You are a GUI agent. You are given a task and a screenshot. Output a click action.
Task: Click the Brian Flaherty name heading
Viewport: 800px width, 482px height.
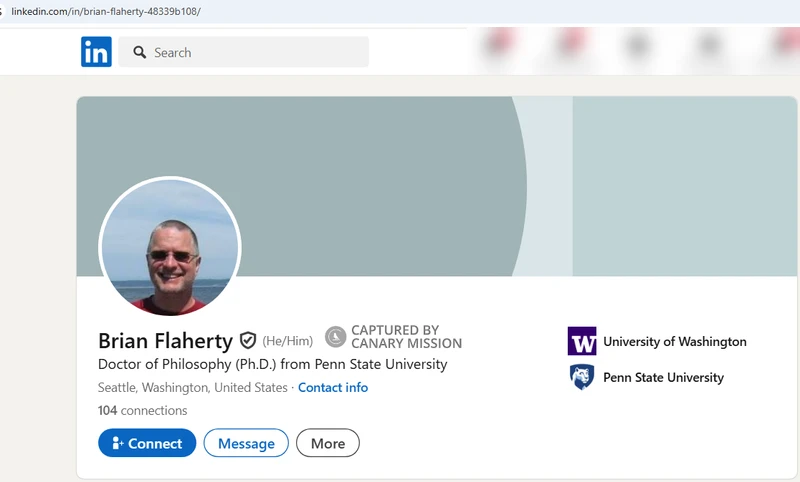click(165, 341)
